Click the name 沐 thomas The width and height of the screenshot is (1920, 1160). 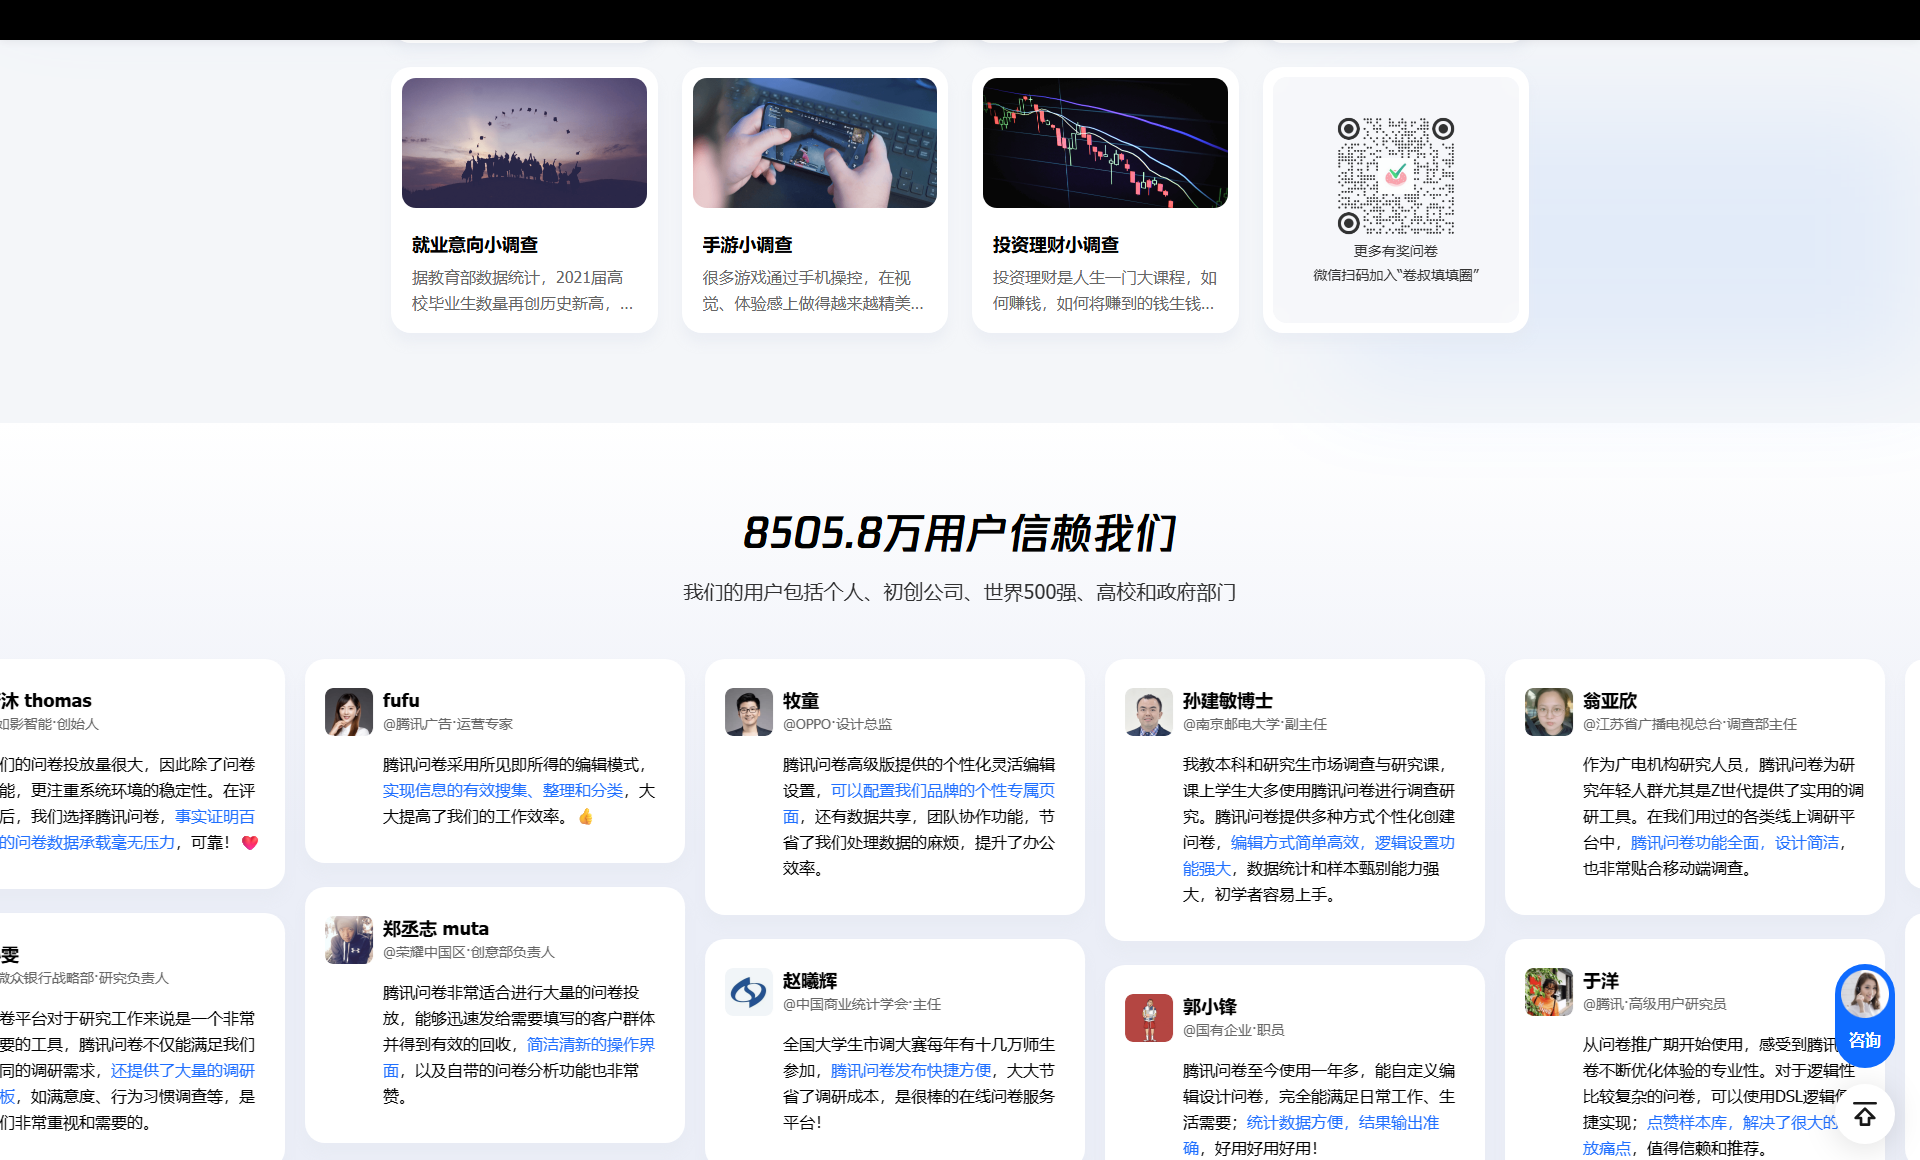point(46,700)
